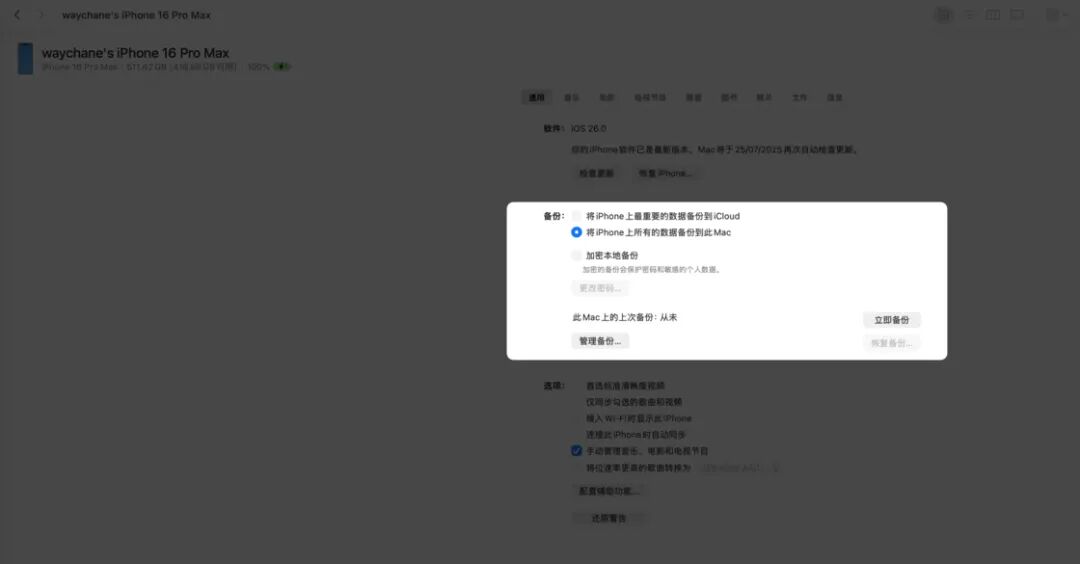The width and height of the screenshot is (1080, 564).
Task: Switch Finder to gallery view
Action: (1017, 14)
